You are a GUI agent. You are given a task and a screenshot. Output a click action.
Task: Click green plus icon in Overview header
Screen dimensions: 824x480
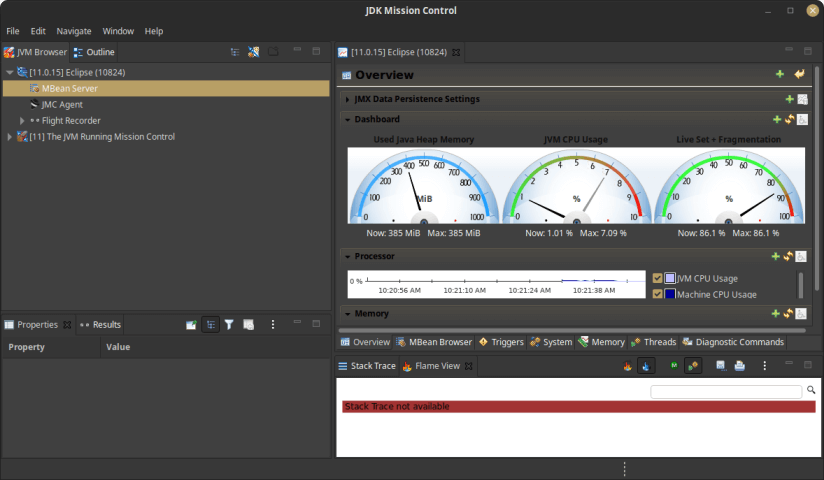click(780, 74)
